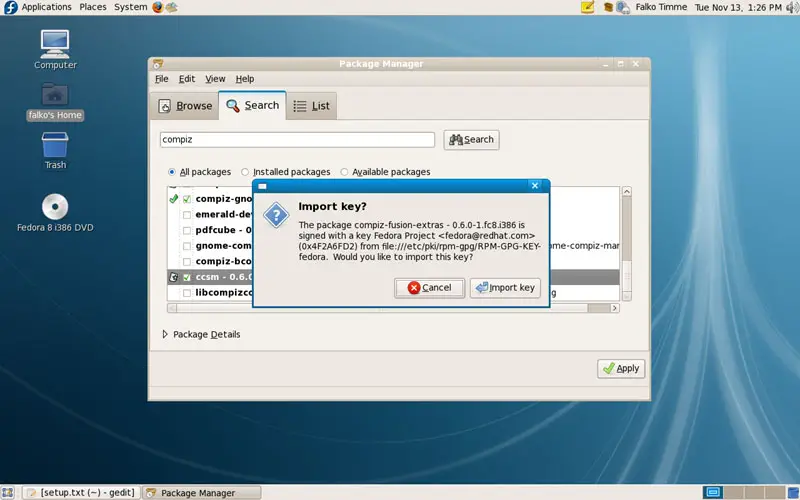This screenshot has height=500, width=800.
Task: Close the Import key dialog
Action: click(535, 186)
